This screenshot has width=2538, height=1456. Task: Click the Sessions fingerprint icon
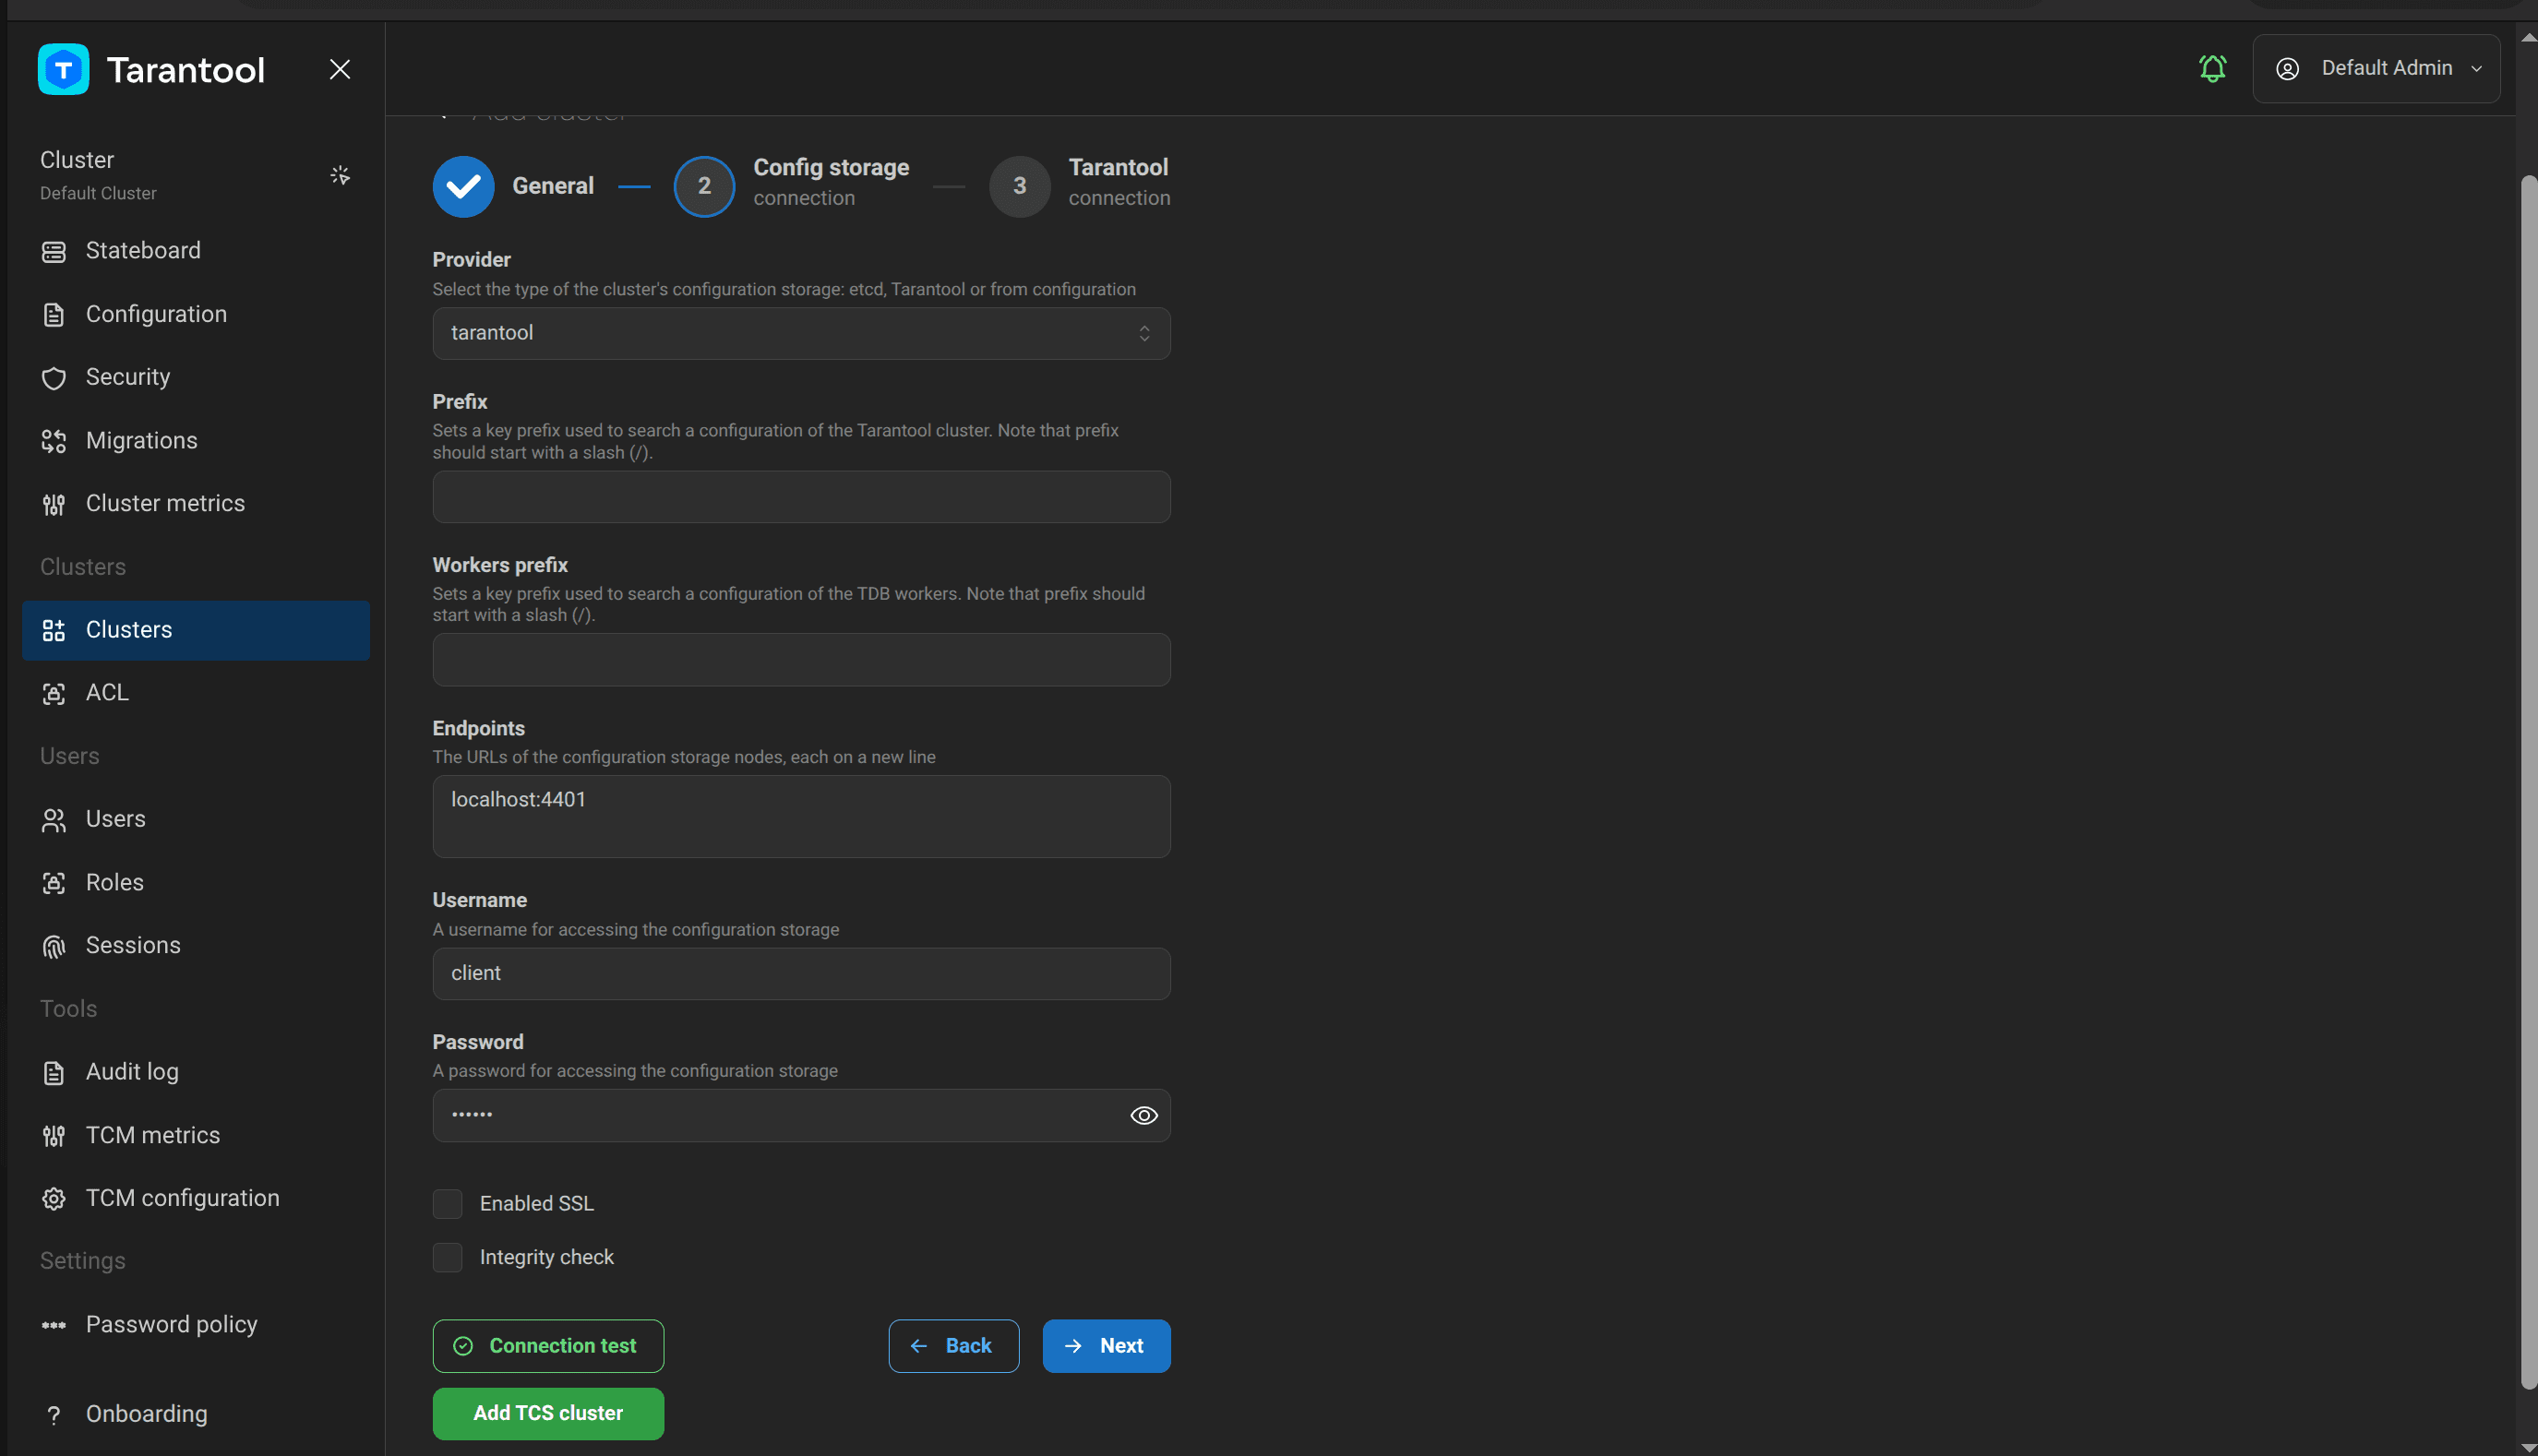coord(54,946)
